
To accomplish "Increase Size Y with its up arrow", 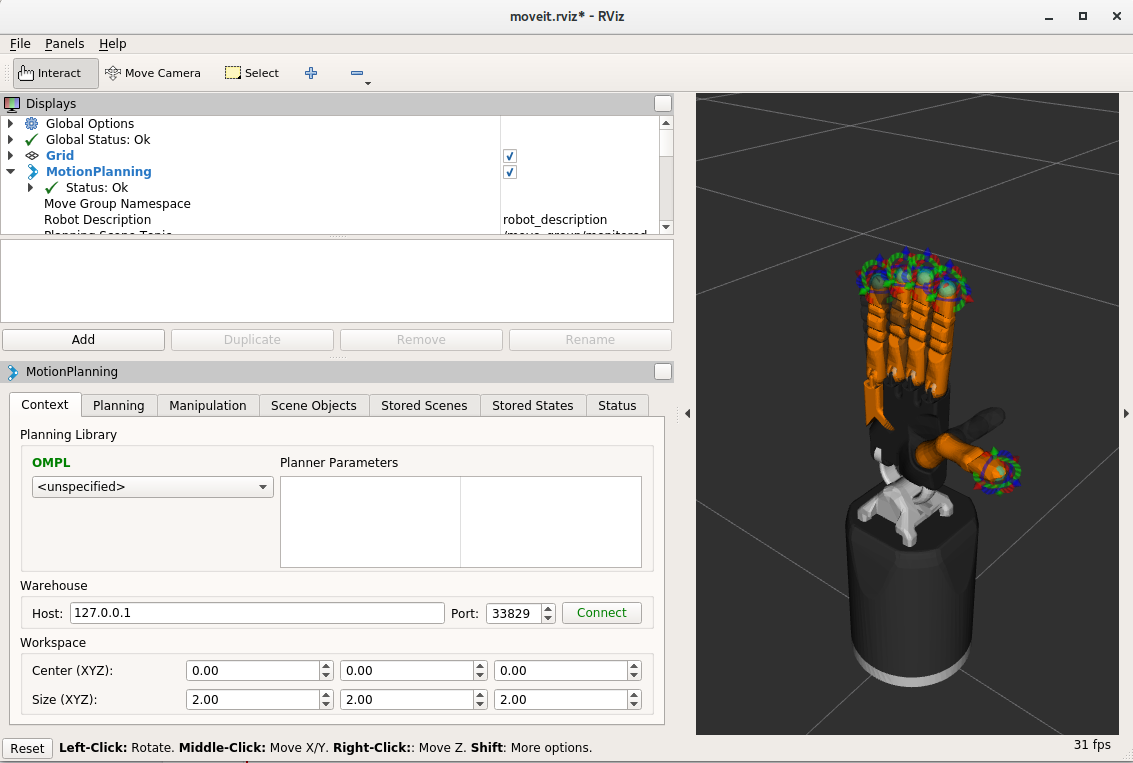I will pos(481,695).
